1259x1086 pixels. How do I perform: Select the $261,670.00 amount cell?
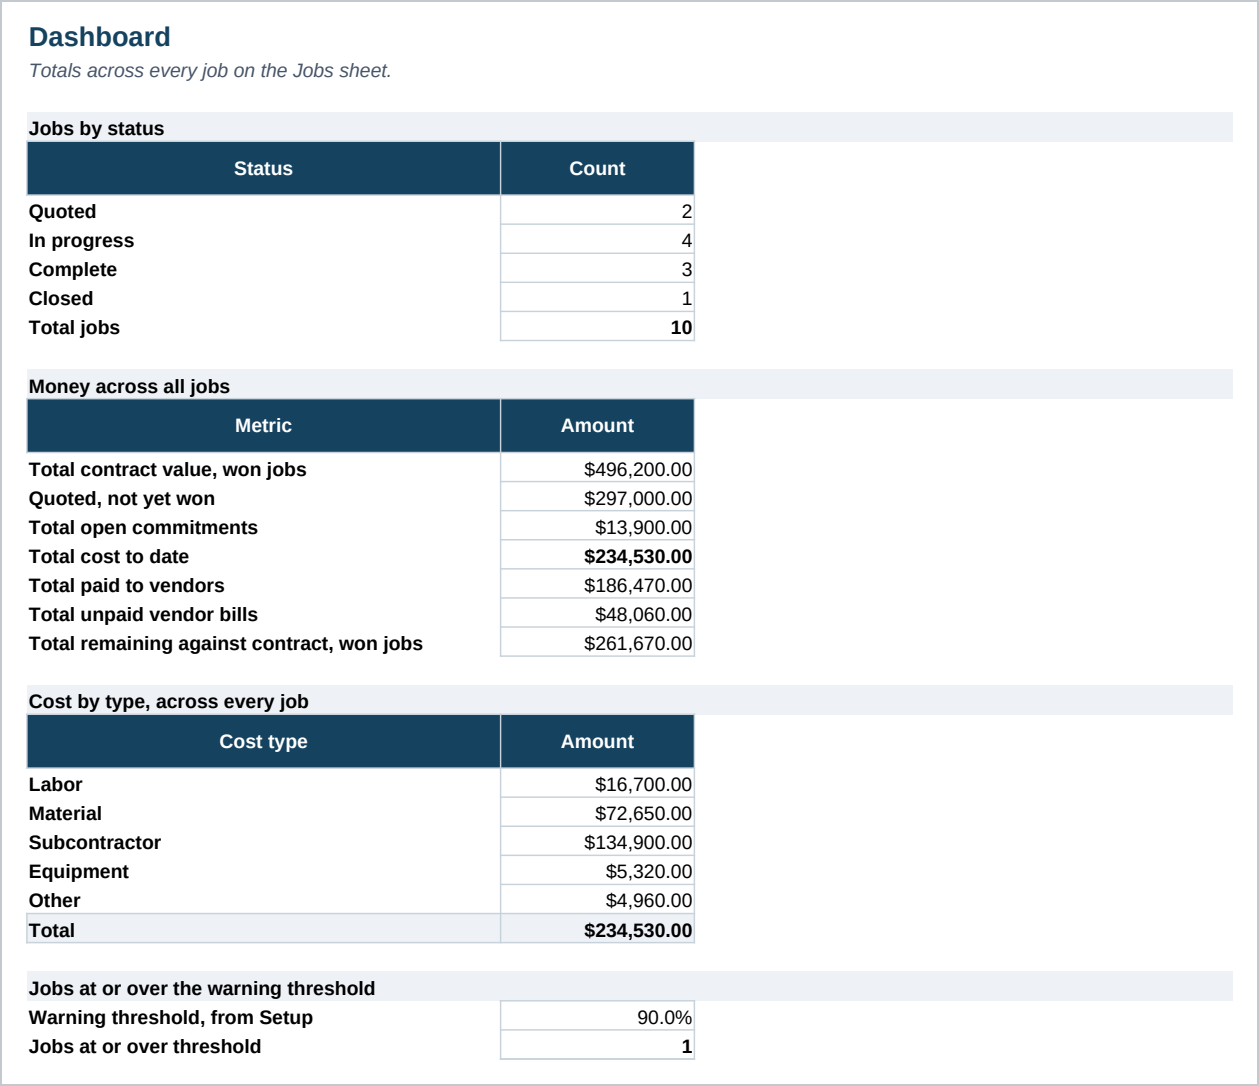tap(597, 643)
